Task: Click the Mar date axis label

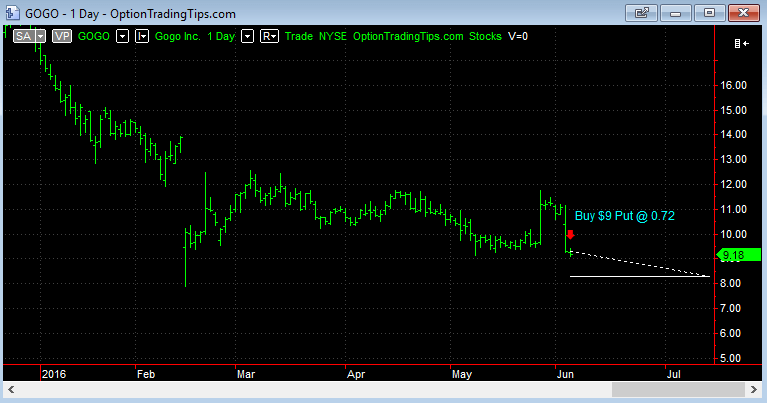Action: pos(246,374)
